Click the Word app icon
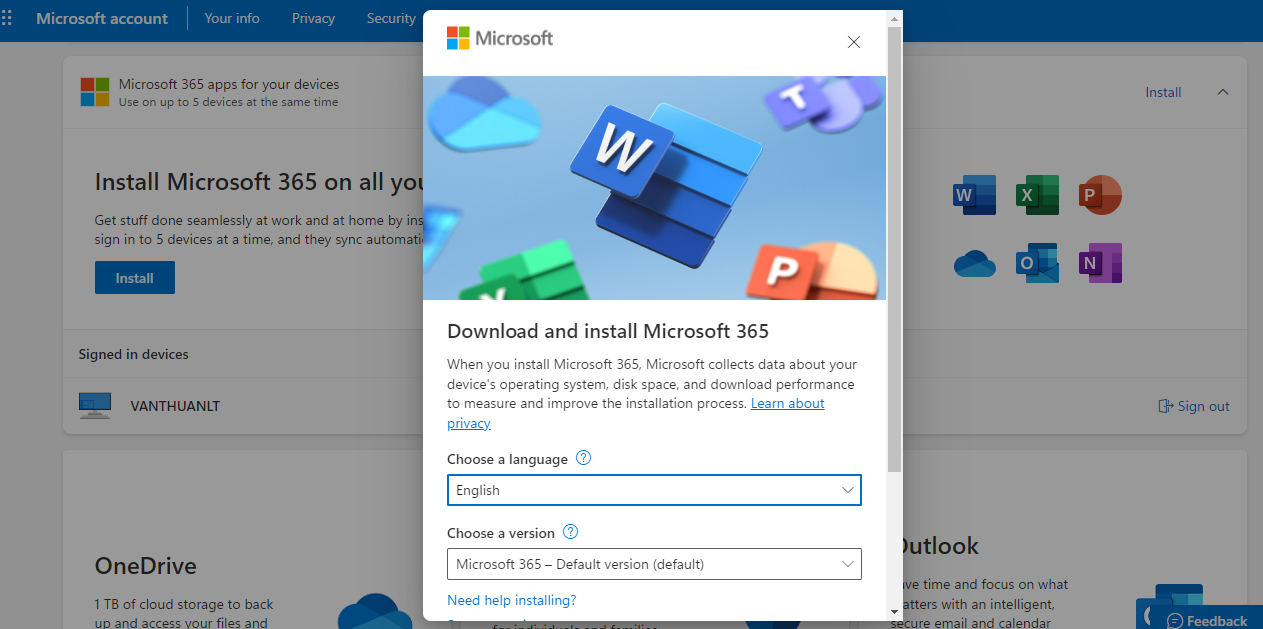The image size is (1263, 629). 974,195
